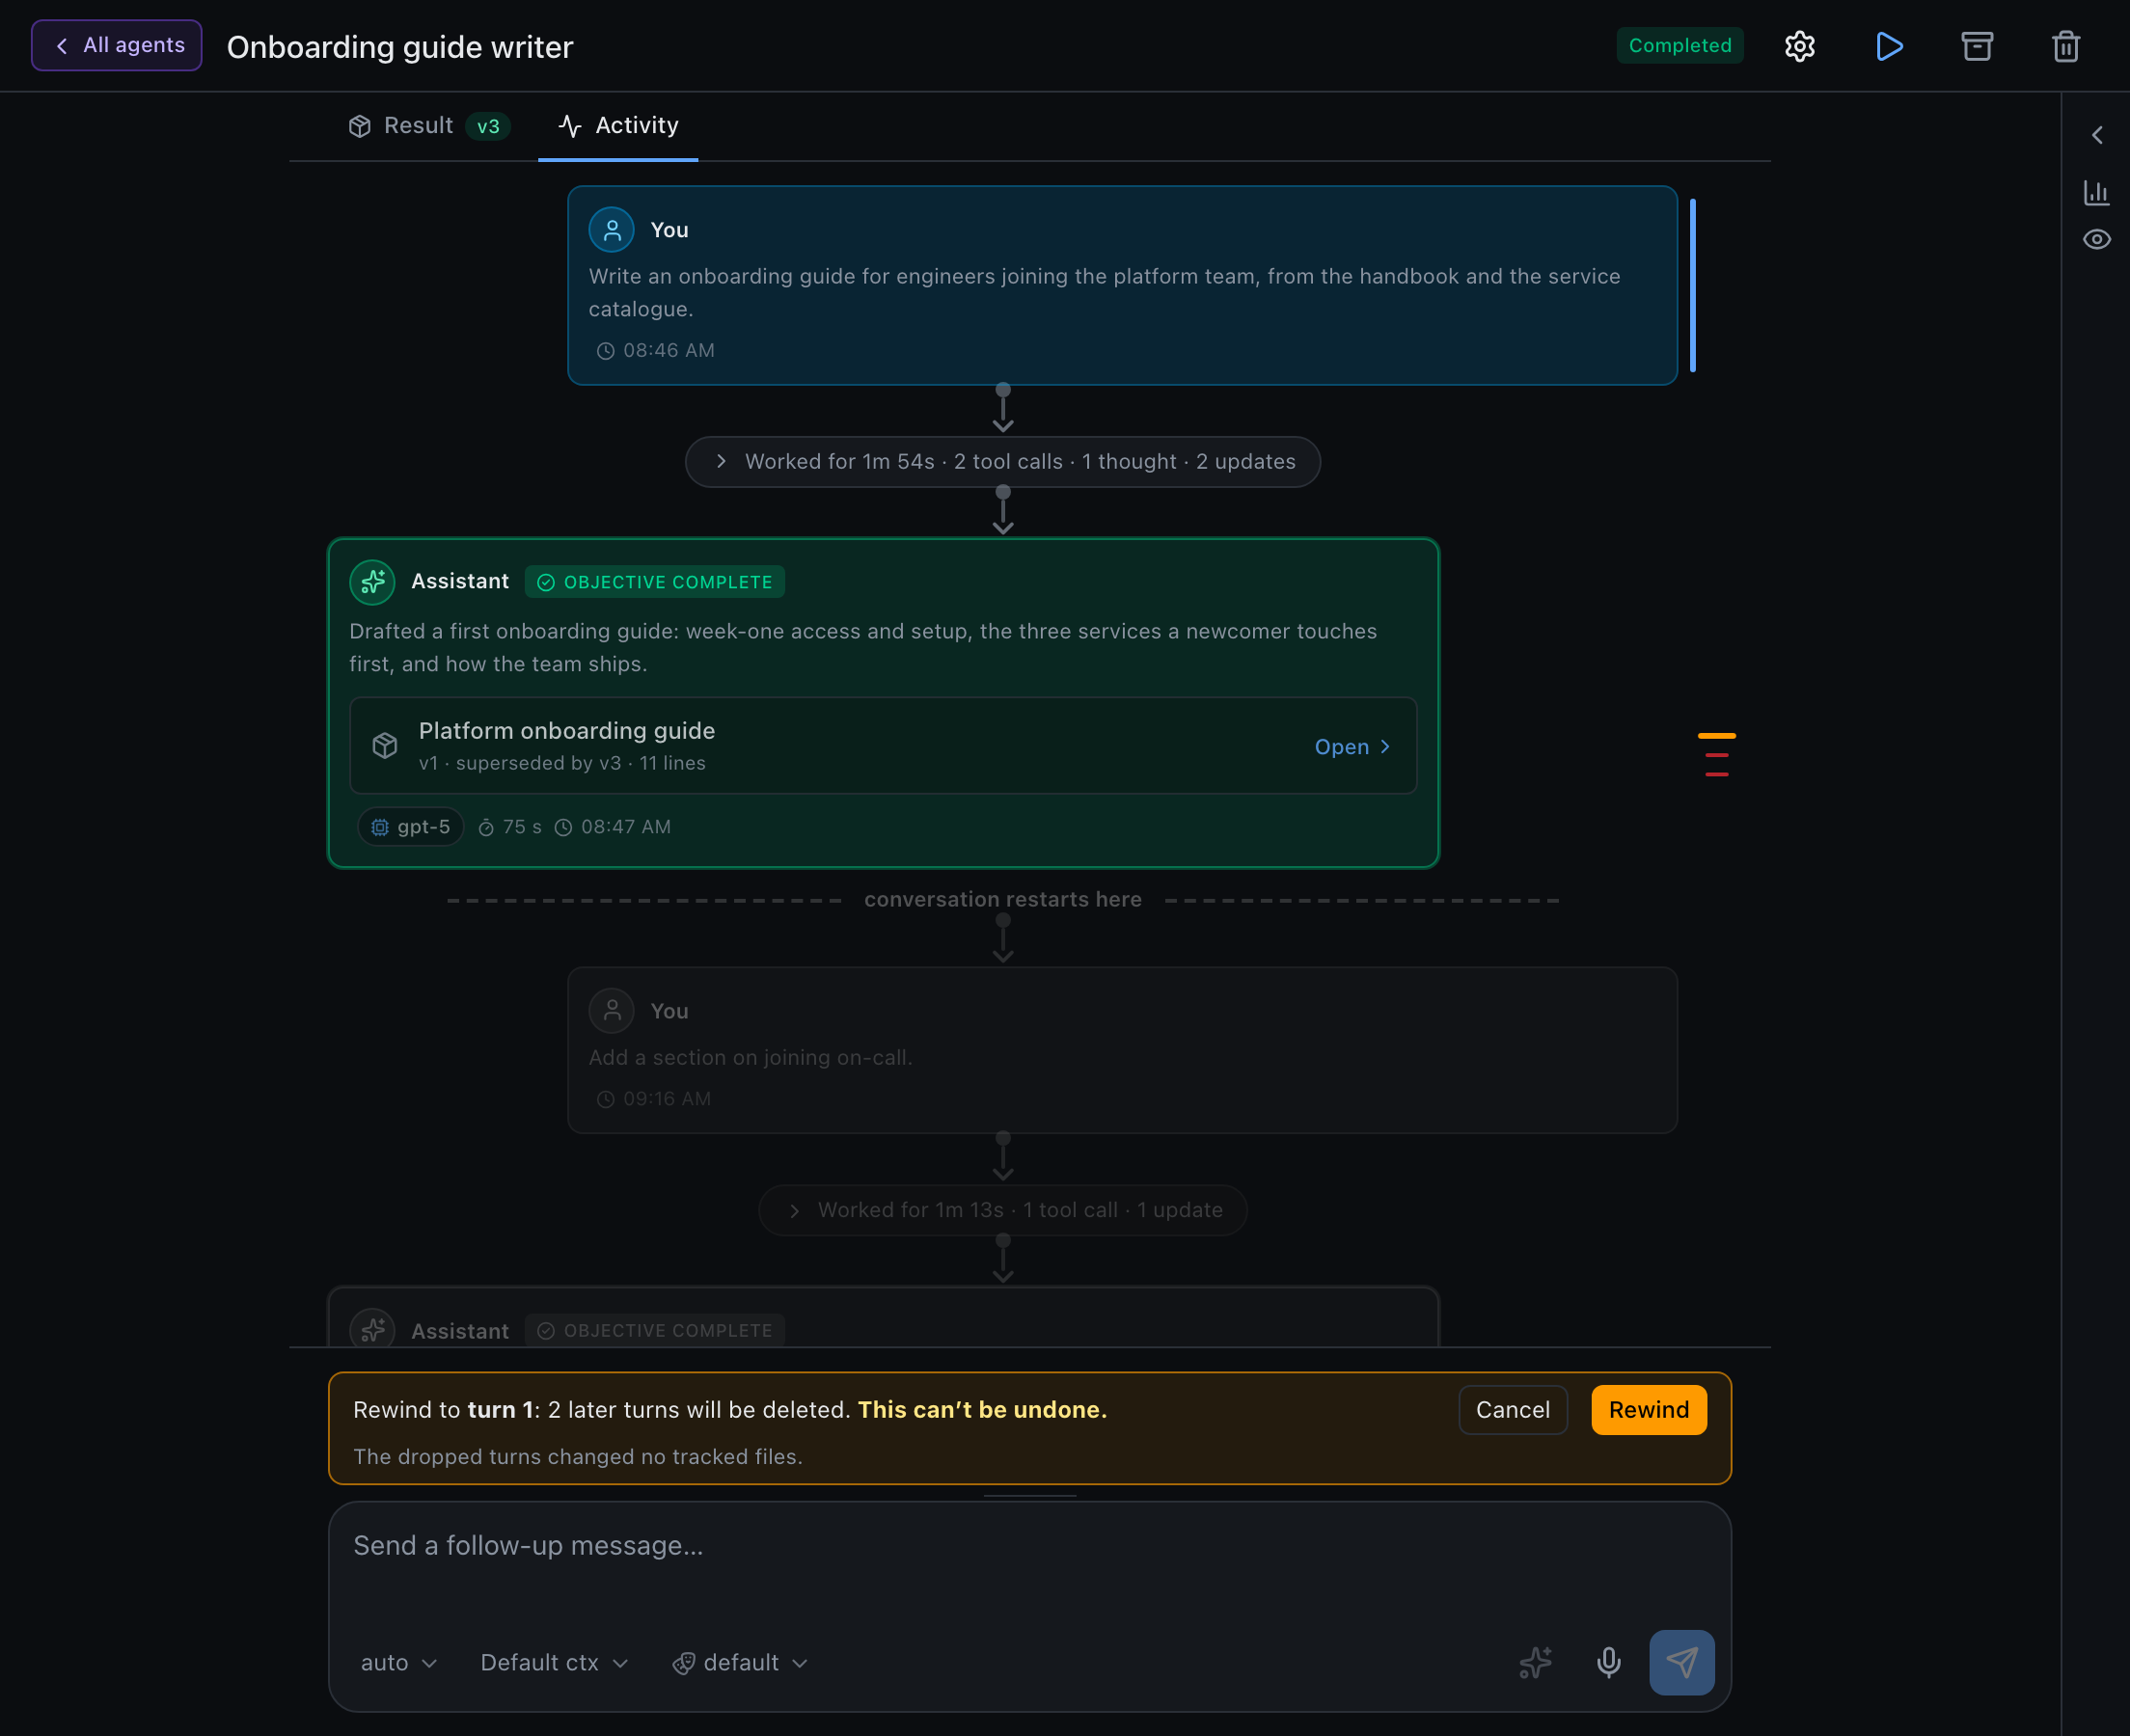The height and width of the screenshot is (1736, 2130).
Task: Open the bar chart stats icon
Action: [2096, 192]
